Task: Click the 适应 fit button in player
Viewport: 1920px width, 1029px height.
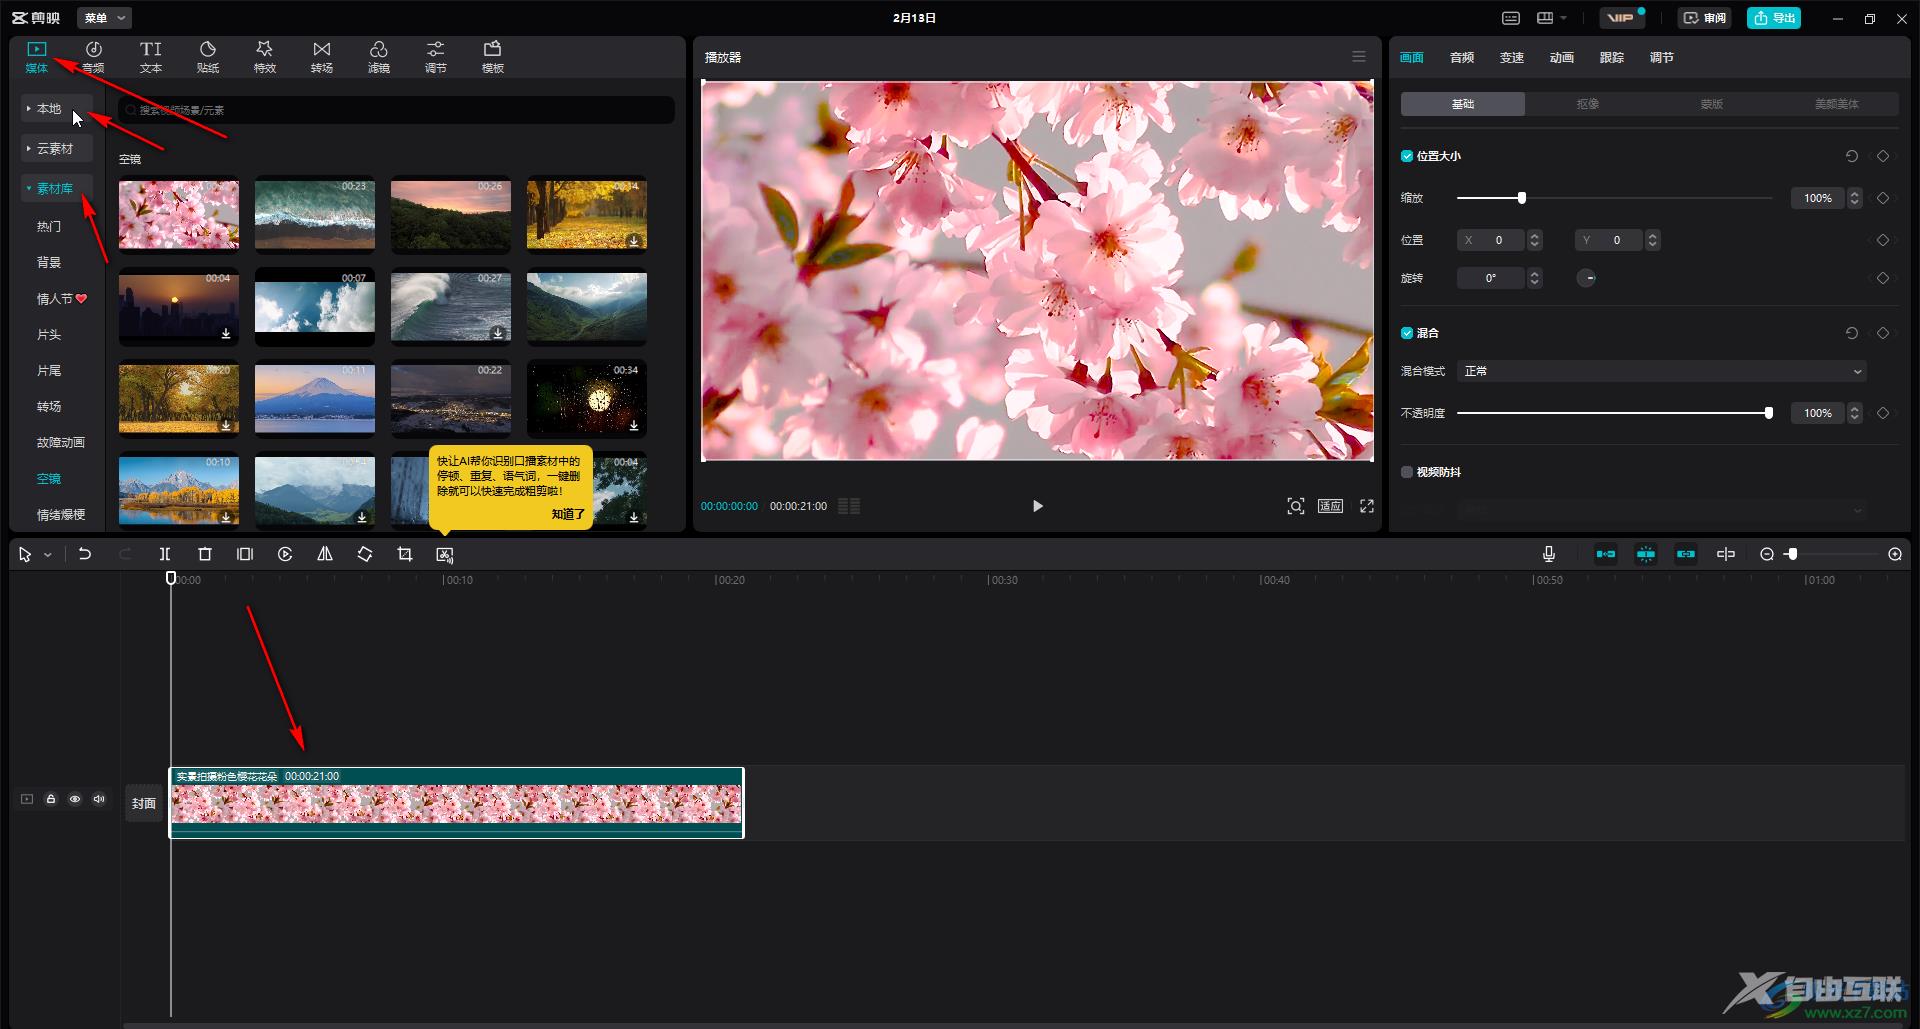Action: point(1330,506)
